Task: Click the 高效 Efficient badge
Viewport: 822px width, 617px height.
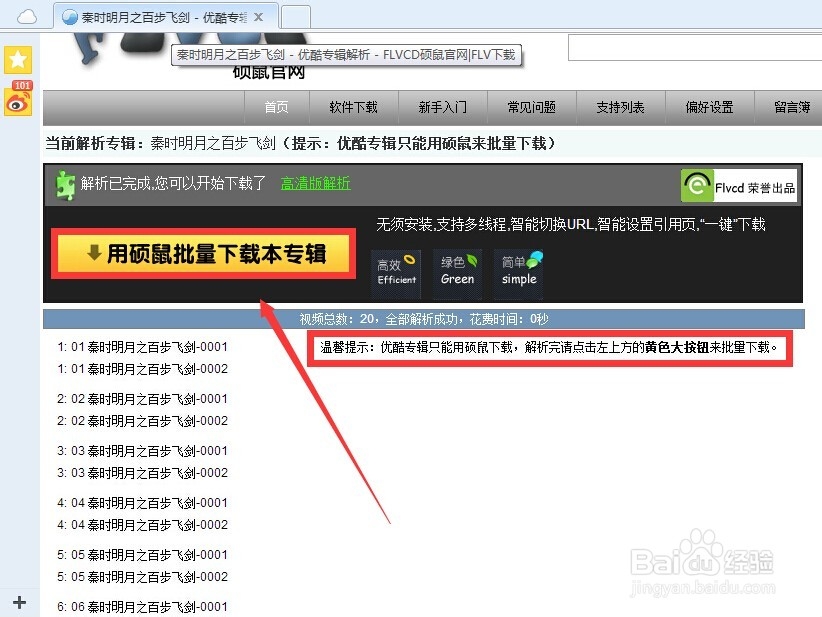Action: [x=396, y=273]
